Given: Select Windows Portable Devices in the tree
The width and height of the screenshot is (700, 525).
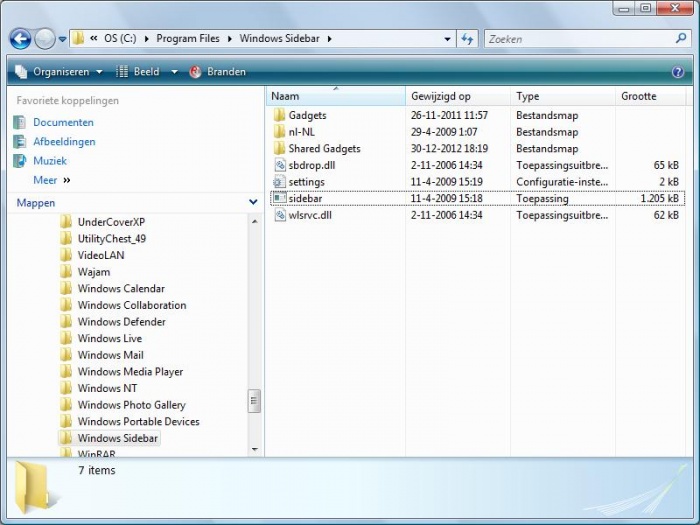Looking at the screenshot, I should click(138, 421).
